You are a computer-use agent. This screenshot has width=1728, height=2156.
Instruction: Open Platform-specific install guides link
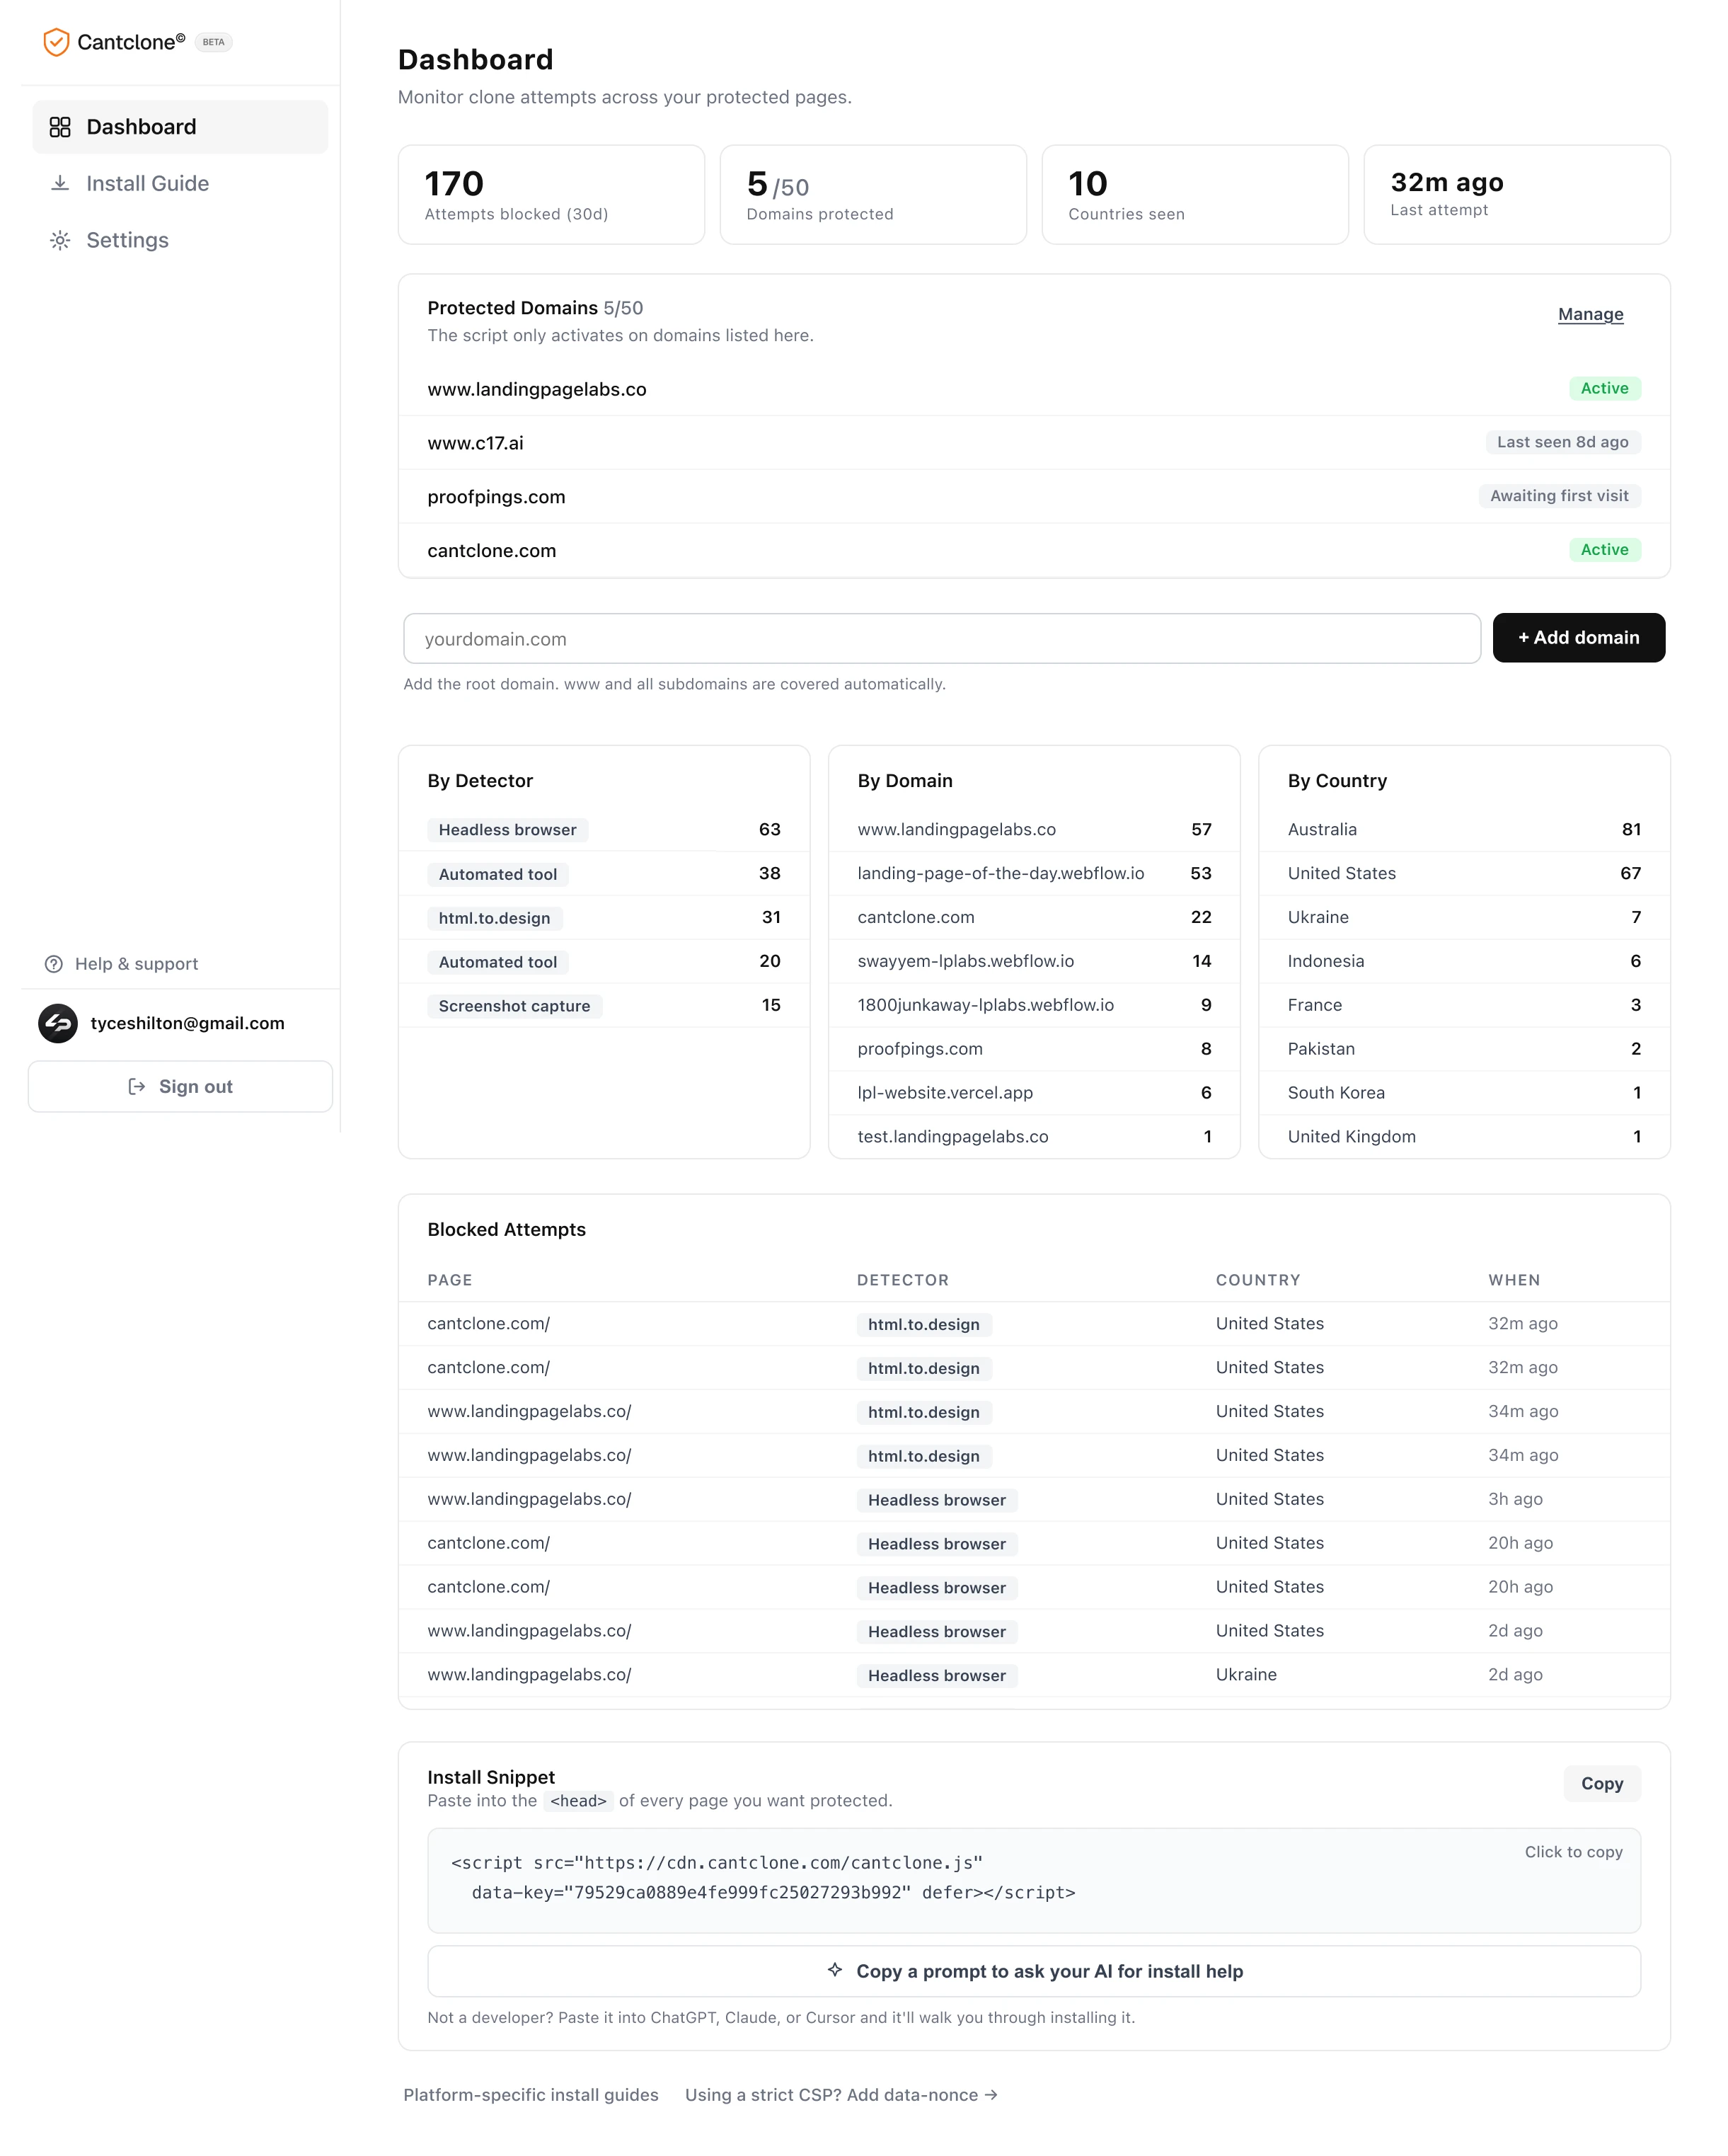(x=531, y=2094)
